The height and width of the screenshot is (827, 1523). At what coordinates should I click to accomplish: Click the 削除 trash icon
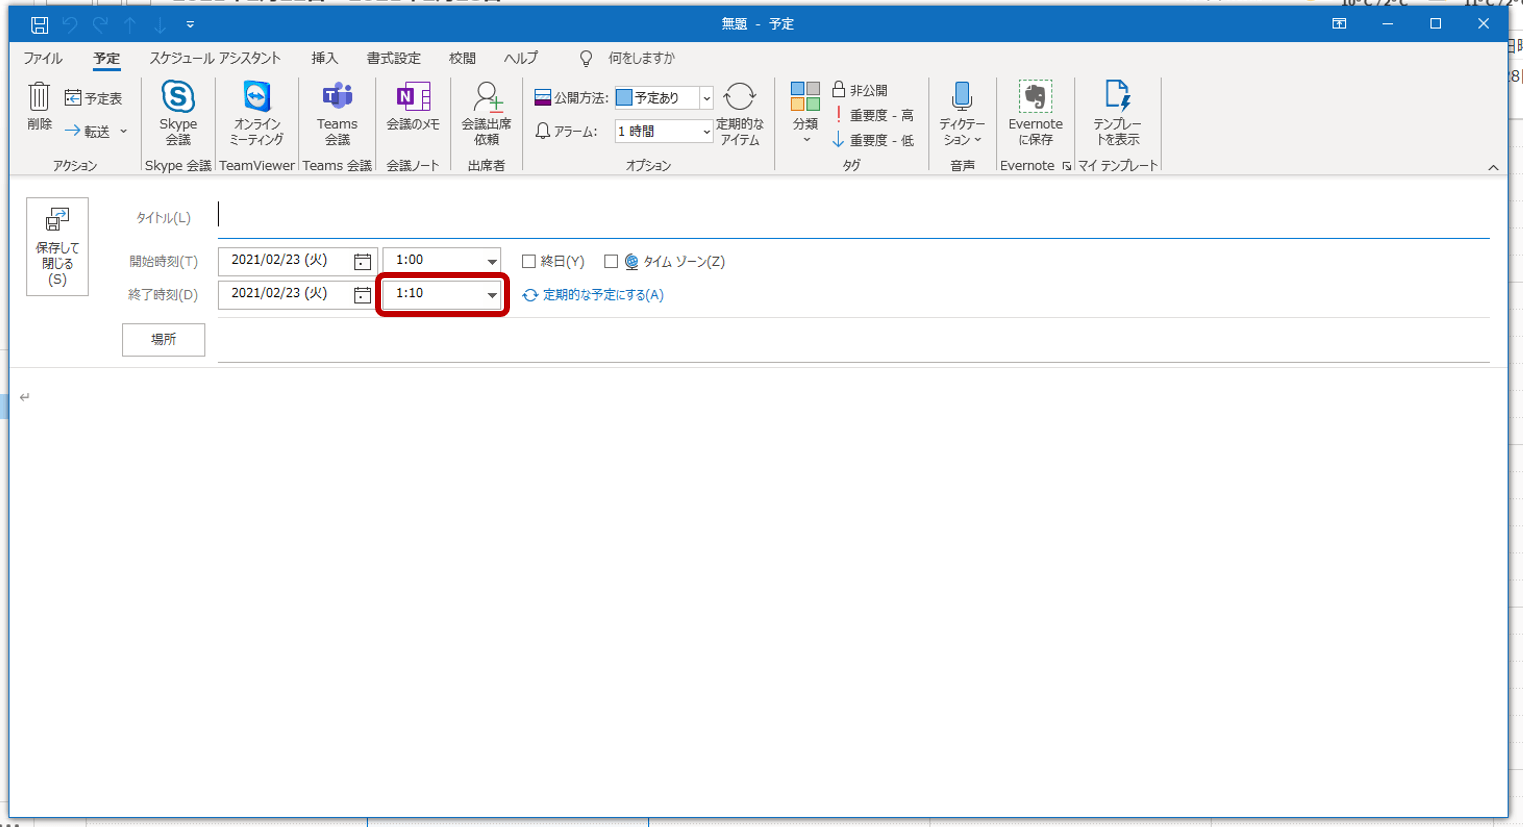pos(39,98)
